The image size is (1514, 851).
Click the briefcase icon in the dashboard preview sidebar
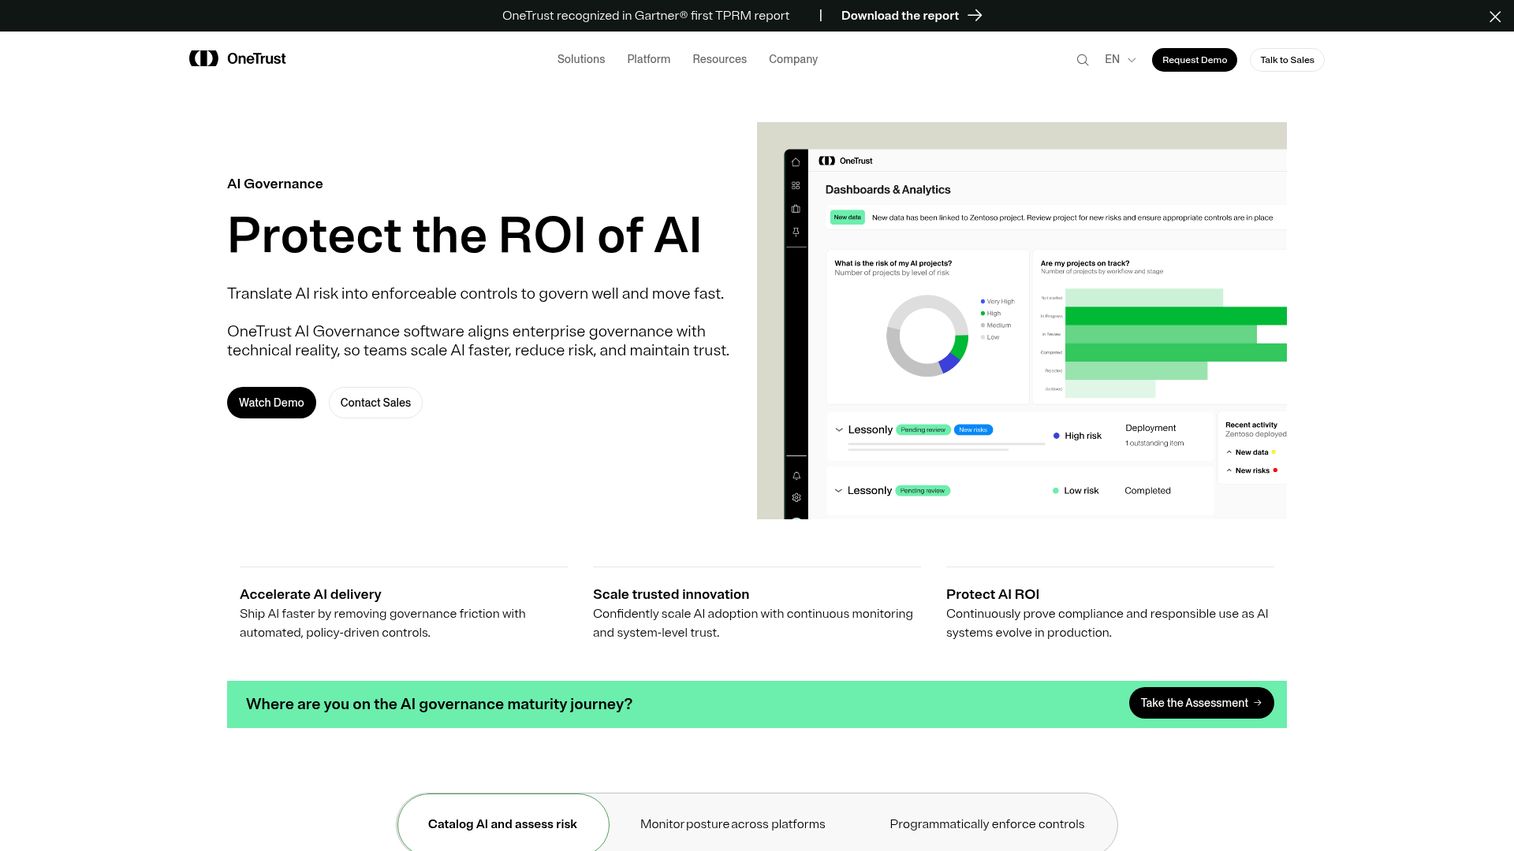tap(796, 209)
